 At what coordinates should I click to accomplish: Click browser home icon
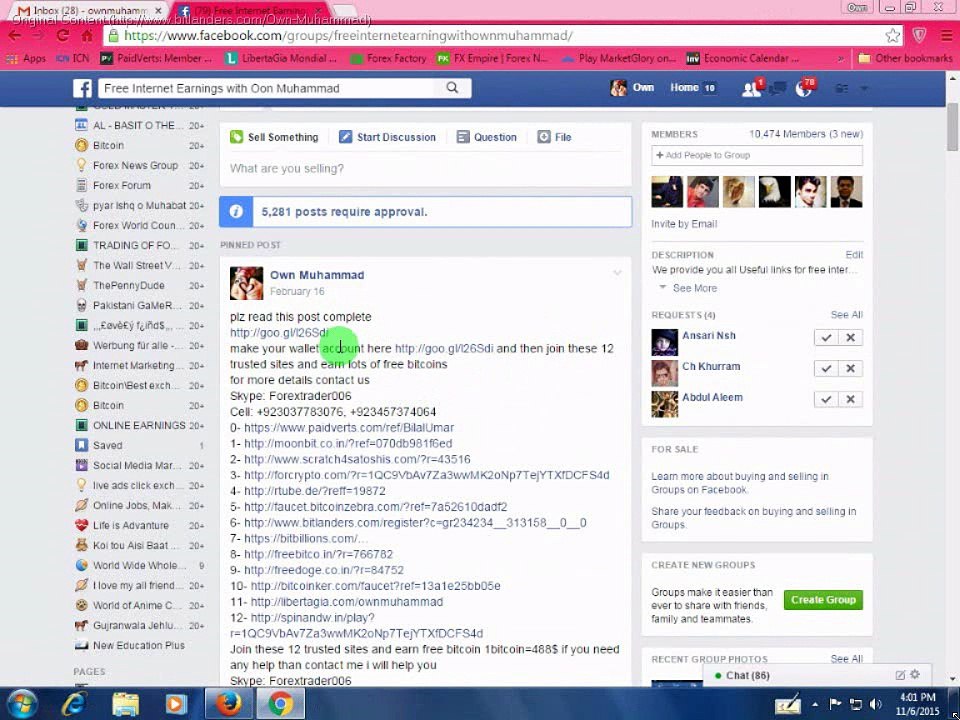click(87, 36)
